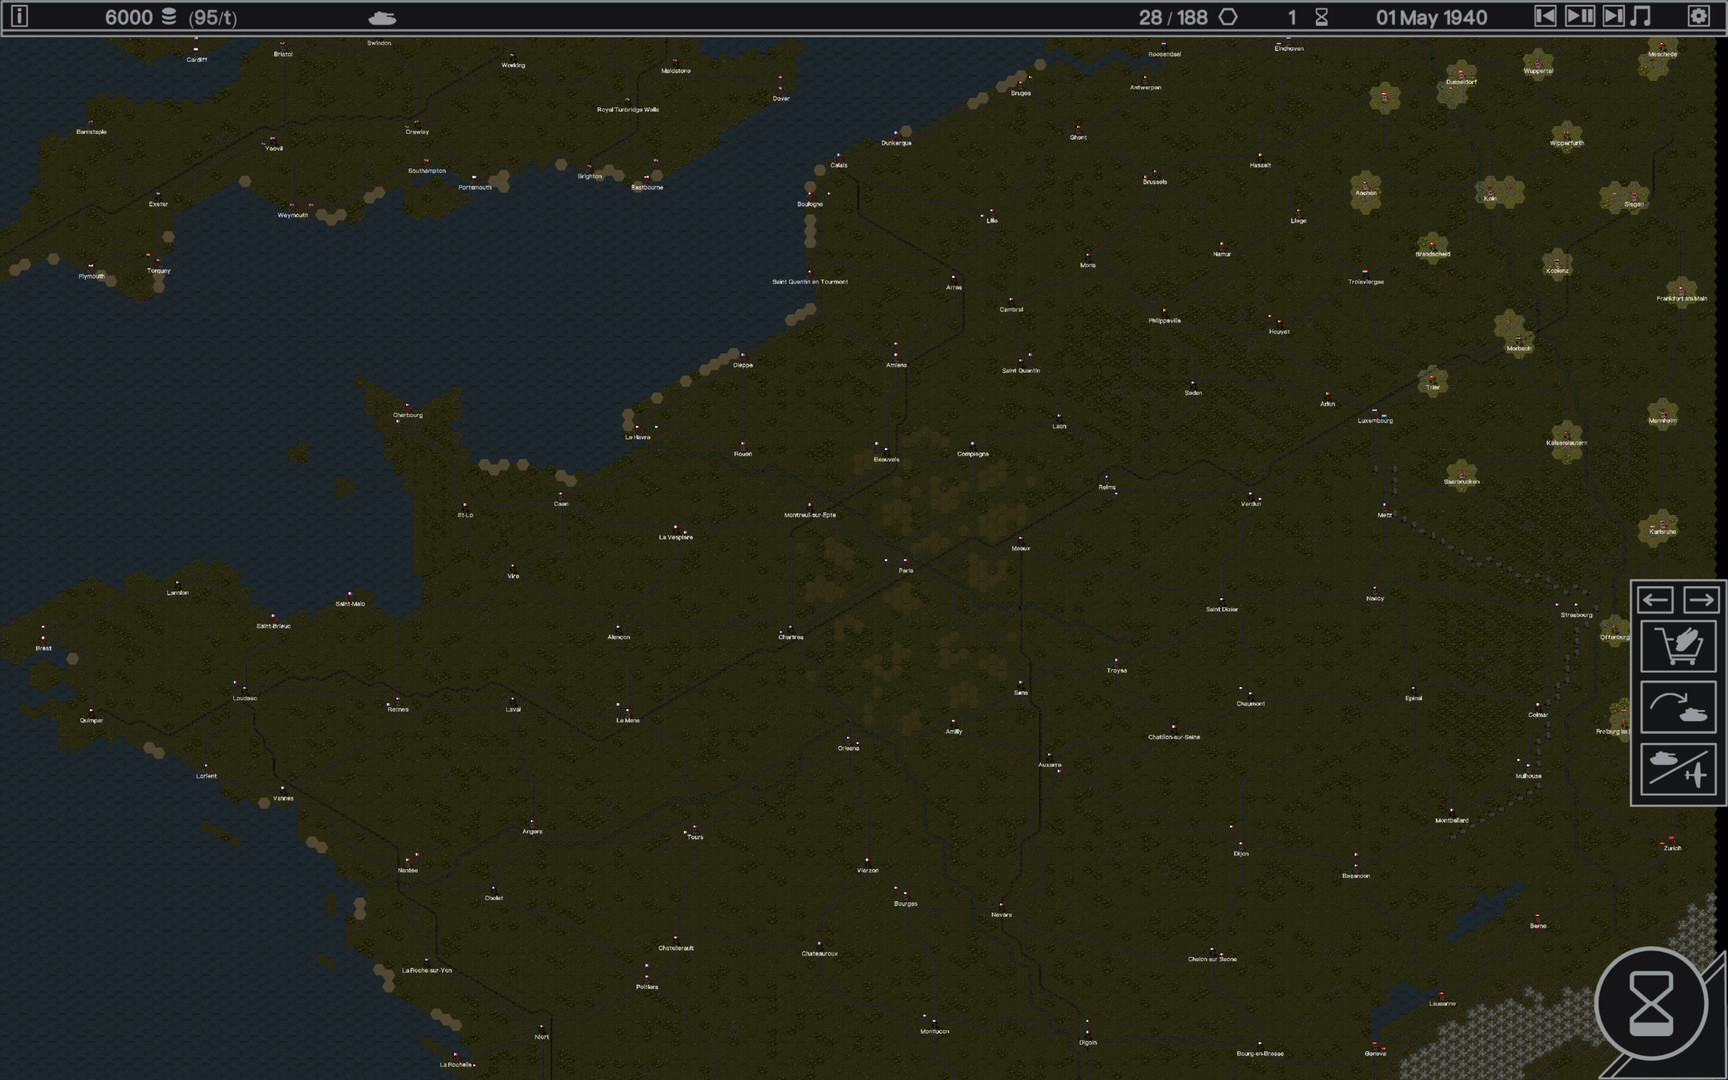End turn with large hourglass button
This screenshot has height=1080, width=1728.
click(x=1651, y=1004)
